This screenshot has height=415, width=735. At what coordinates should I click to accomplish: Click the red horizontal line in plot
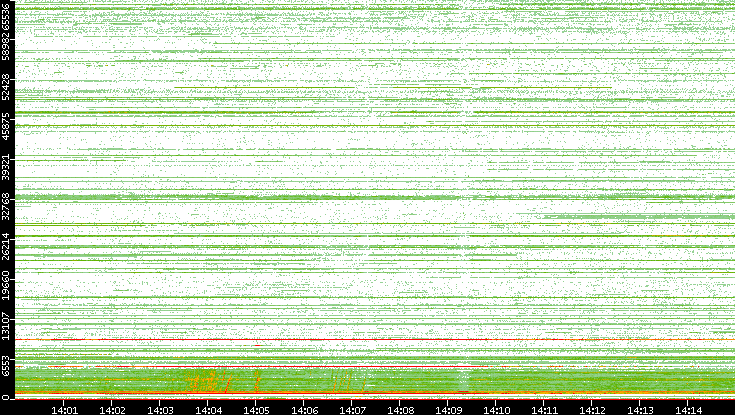(x=200, y=368)
